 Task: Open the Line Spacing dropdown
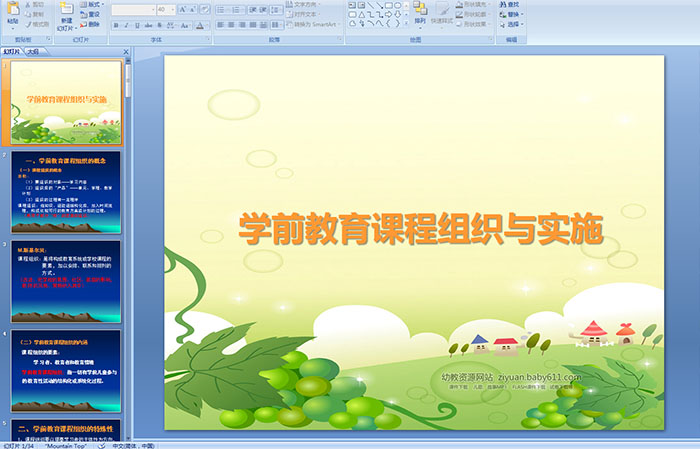tap(276, 10)
